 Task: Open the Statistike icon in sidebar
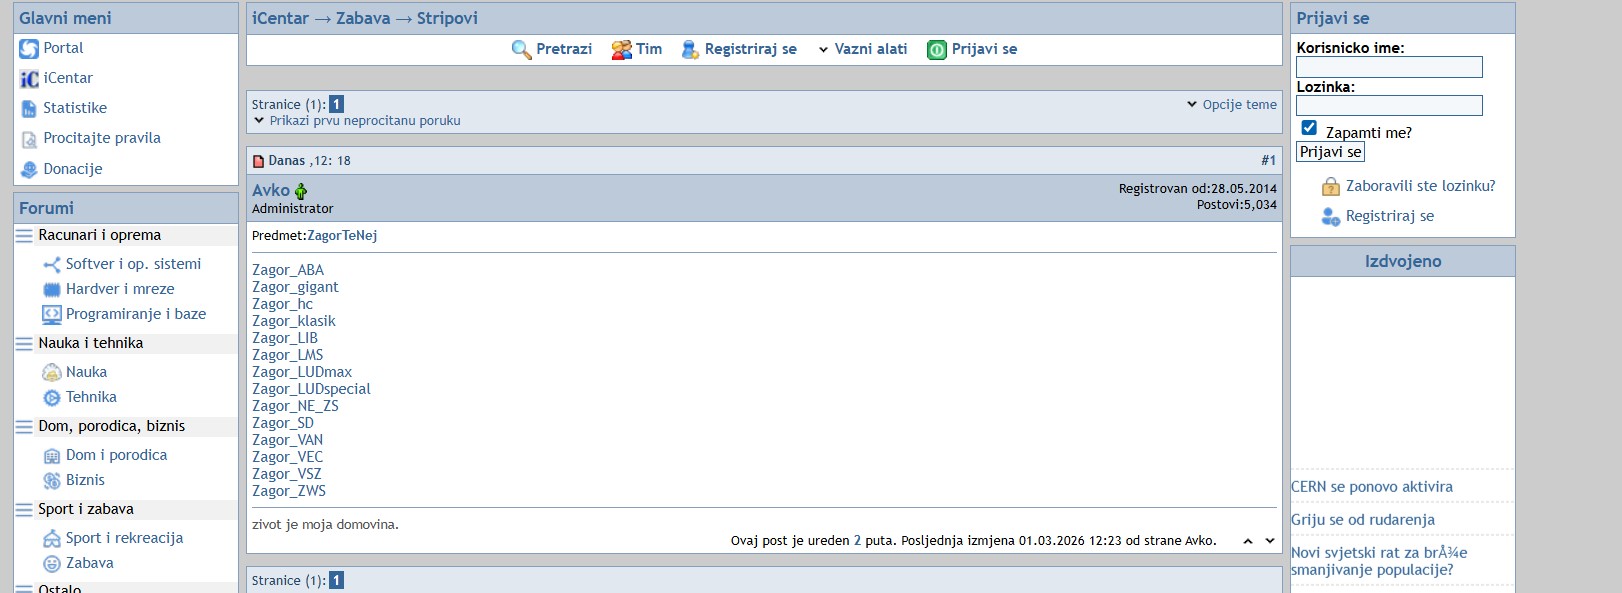[29, 109]
